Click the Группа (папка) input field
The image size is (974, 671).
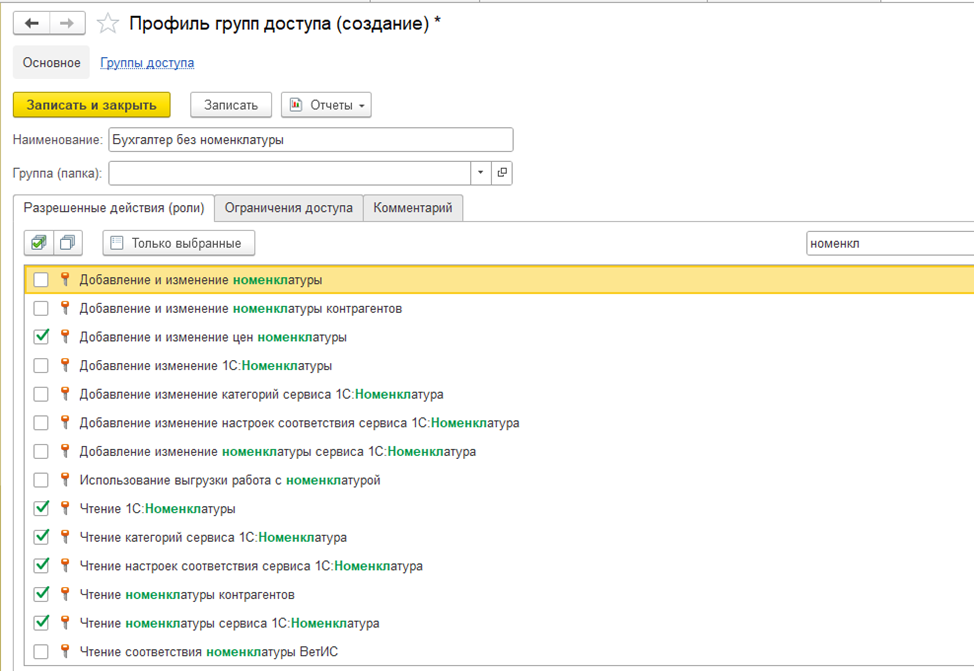(289, 173)
